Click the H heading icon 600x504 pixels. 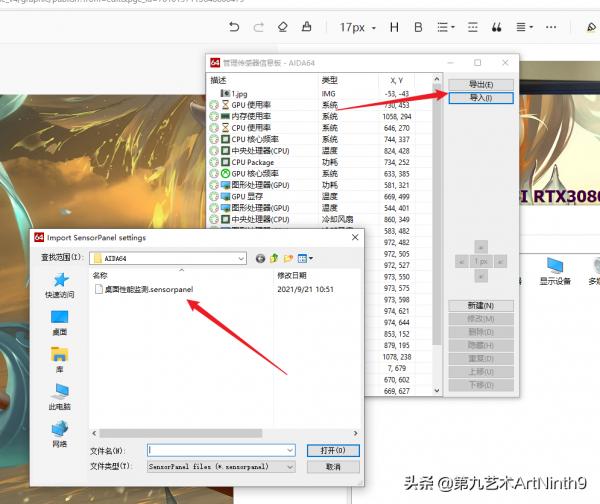pyautogui.click(x=394, y=26)
